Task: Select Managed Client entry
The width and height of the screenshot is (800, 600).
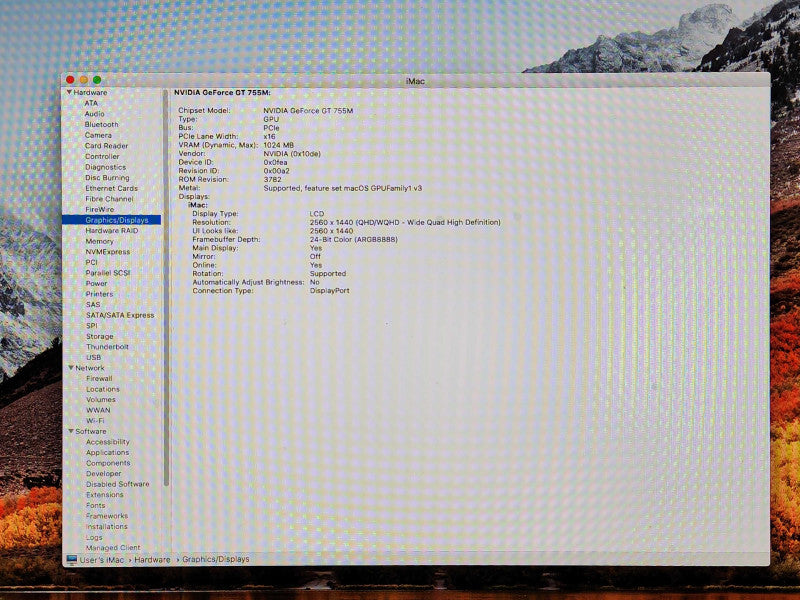Action: [x=113, y=547]
